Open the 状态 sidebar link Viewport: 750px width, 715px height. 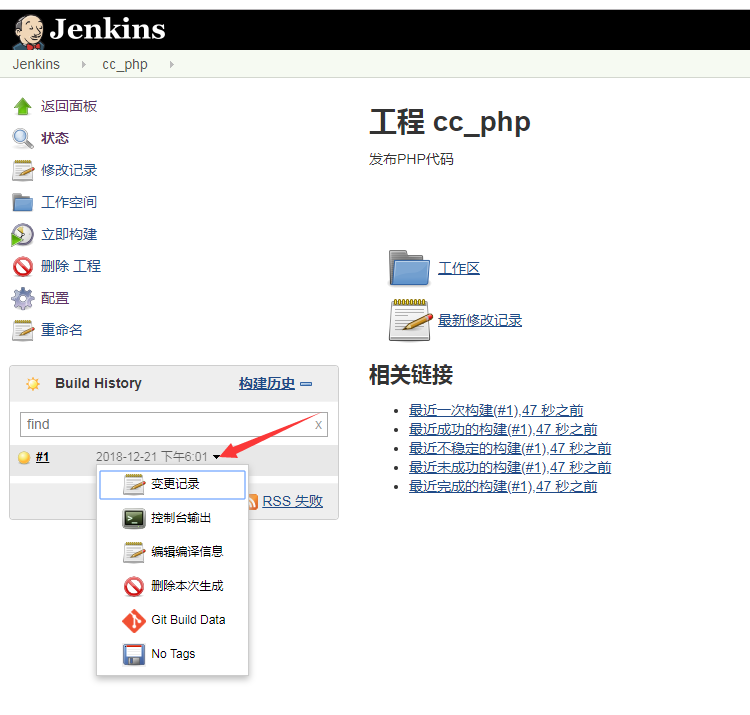click(55, 138)
